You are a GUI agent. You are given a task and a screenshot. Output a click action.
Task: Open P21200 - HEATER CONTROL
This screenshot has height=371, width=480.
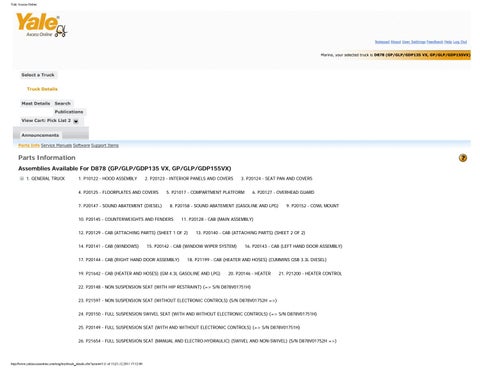click(310, 274)
